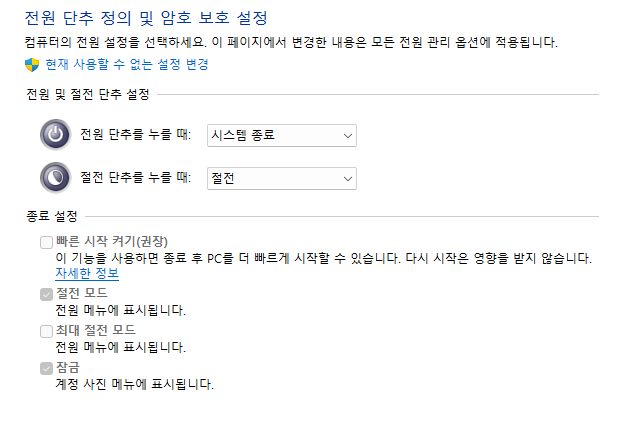Enable the 빠른 시작 켜기(권장) checkbox

click(x=46, y=242)
